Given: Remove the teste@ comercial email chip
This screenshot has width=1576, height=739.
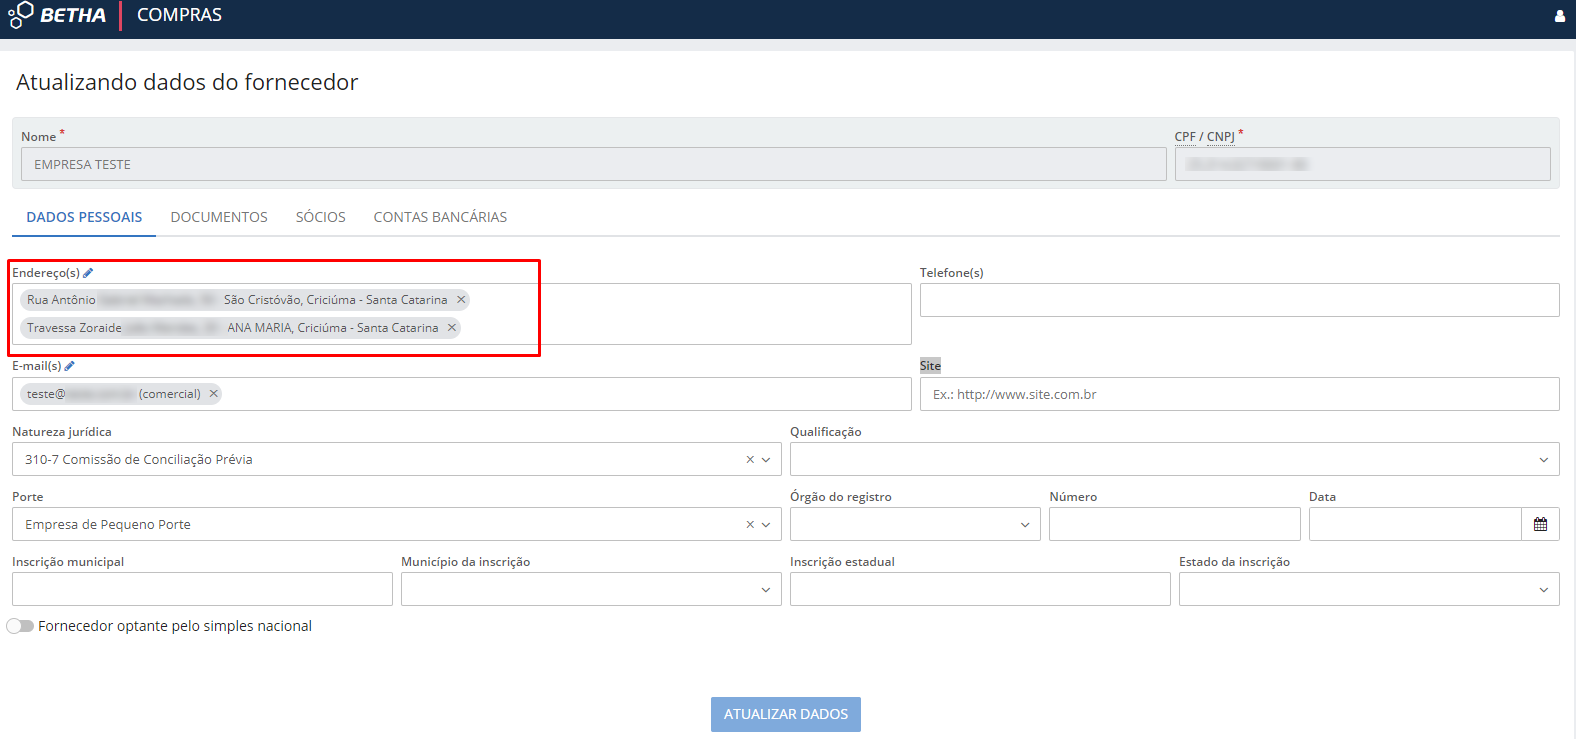Looking at the screenshot, I should [x=213, y=394].
